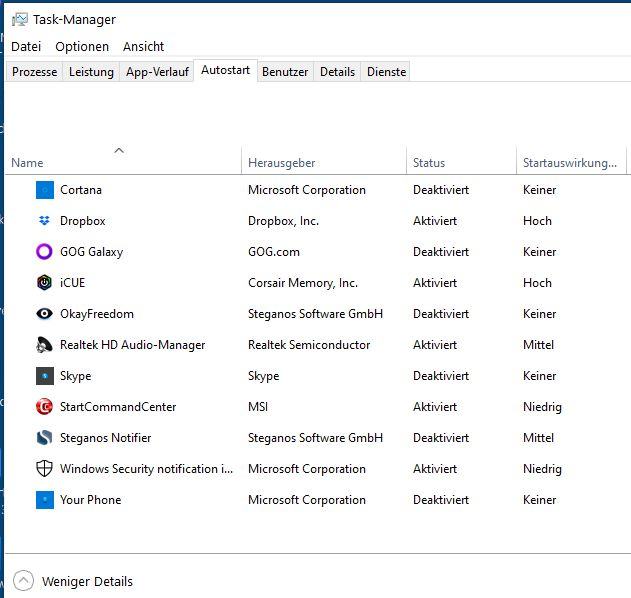Sort by the Startauswirkung column header
631x598 pixels.
tap(571, 160)
